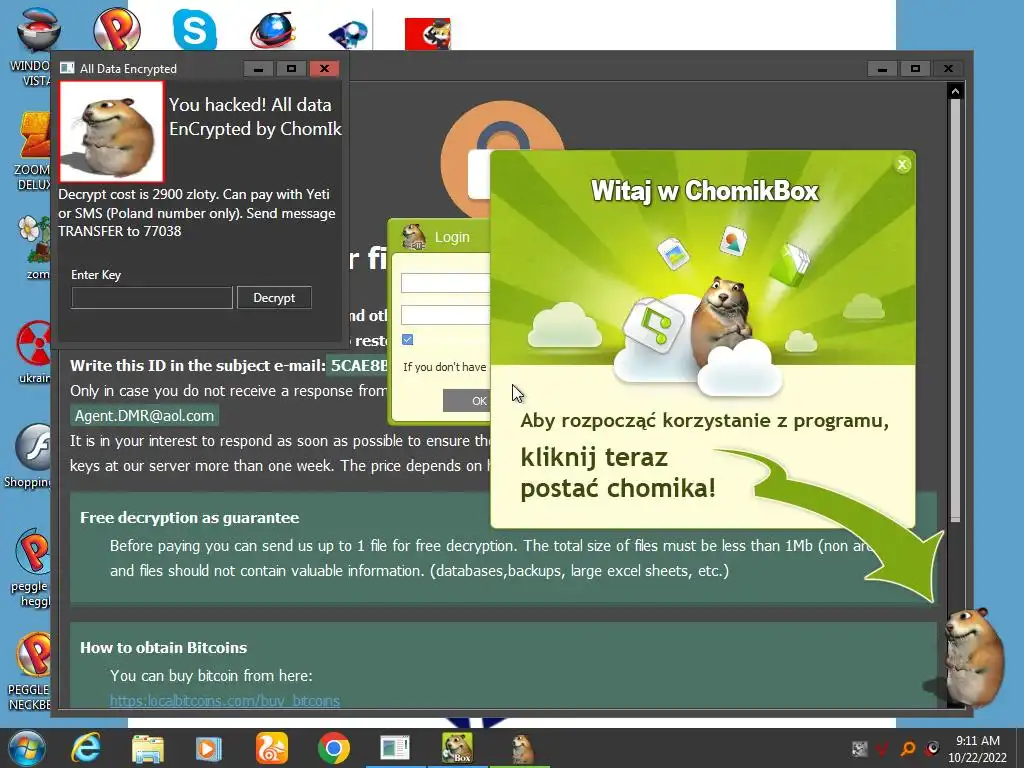Toggle the checkbox in the Login dialog
1024x768 pixels.
(x=408, y=340)
